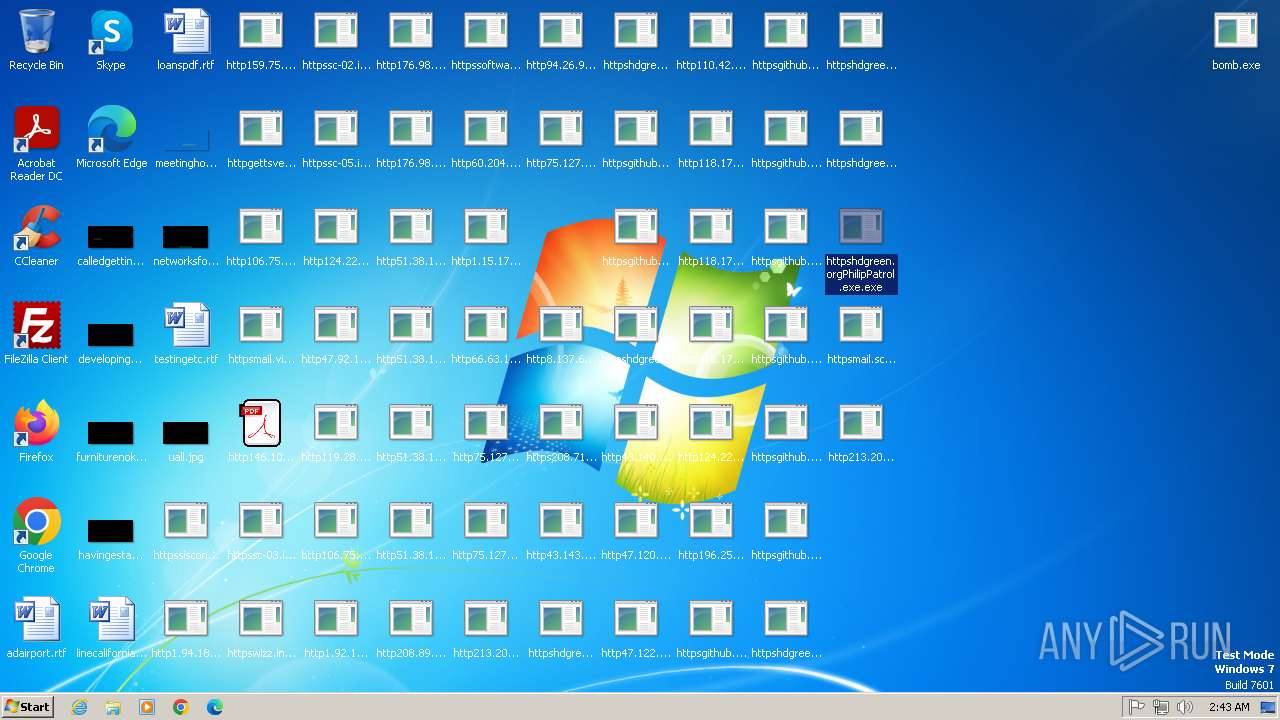Image resolution: width=1280 pixels, height=720 pixels.
Task: Open the CCleaner desktop shortcut
Action: [36, 236]
